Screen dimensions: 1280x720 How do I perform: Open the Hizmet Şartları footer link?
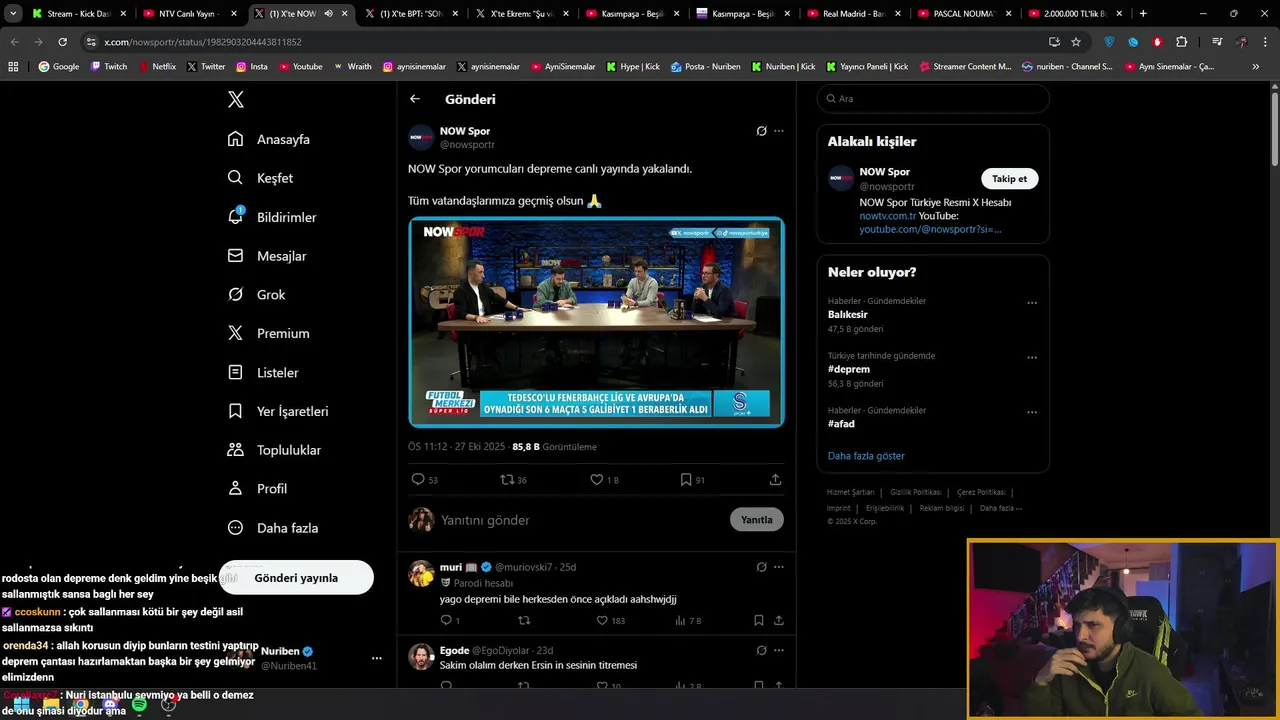click(850, 492)
